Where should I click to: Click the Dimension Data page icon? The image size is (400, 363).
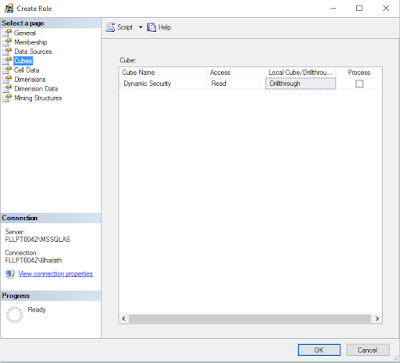(7, 89)
